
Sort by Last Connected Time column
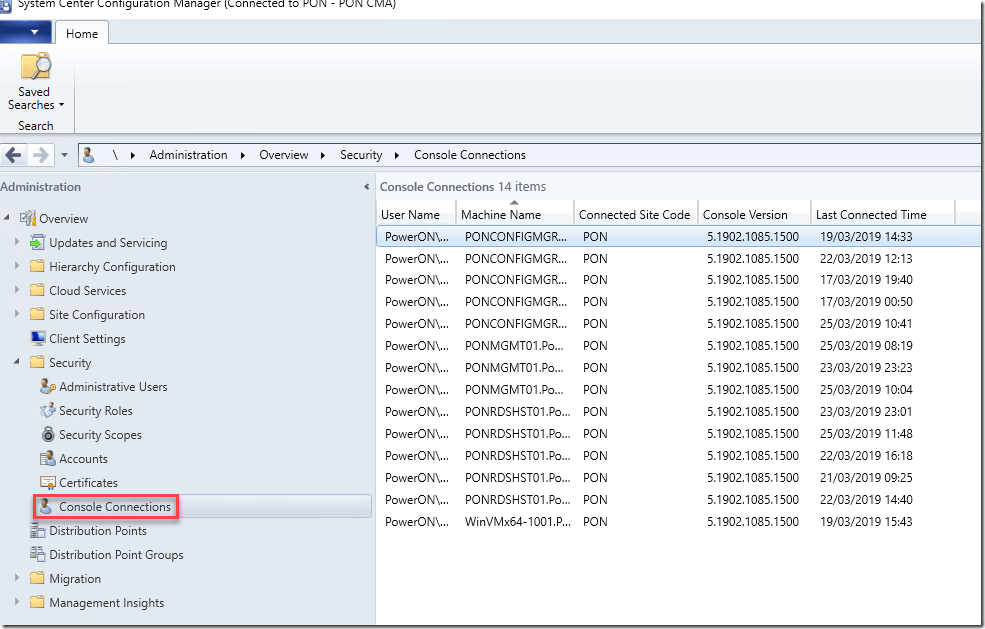[870, 214]
